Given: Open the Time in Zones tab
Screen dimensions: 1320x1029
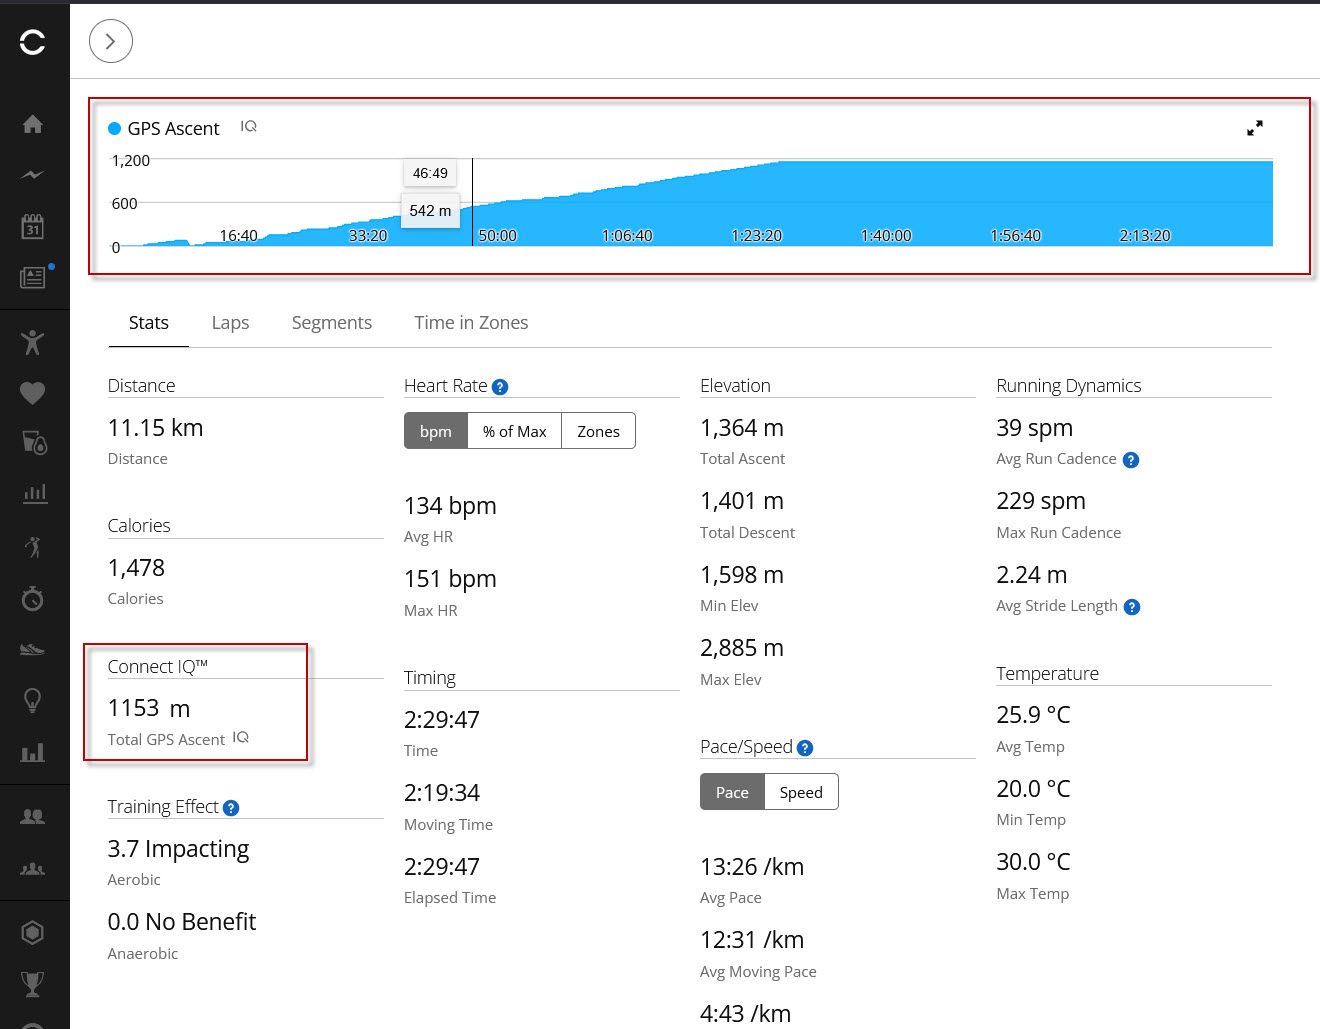Looking at the screenshot, I should tap(471, 323).
